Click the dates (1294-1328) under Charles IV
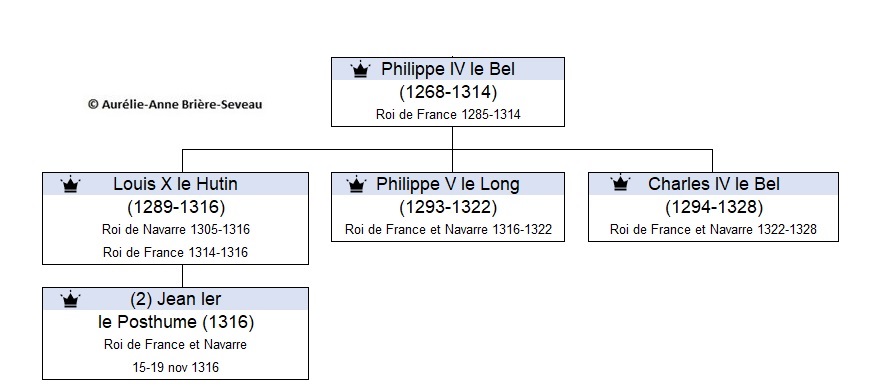 tap(714, 207)
